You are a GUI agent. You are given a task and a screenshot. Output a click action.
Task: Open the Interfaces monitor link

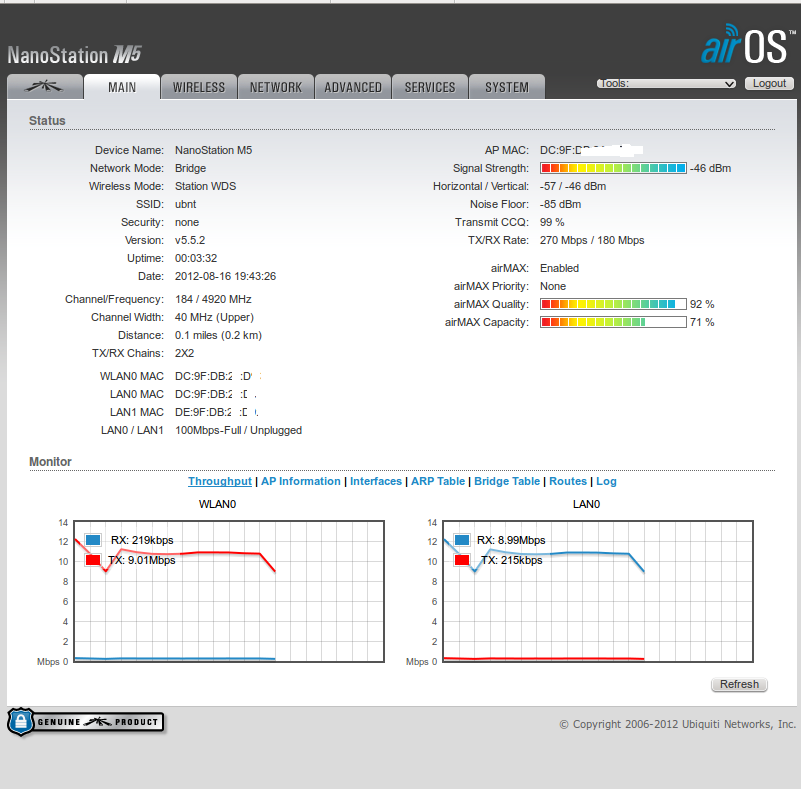coord(375,481)
